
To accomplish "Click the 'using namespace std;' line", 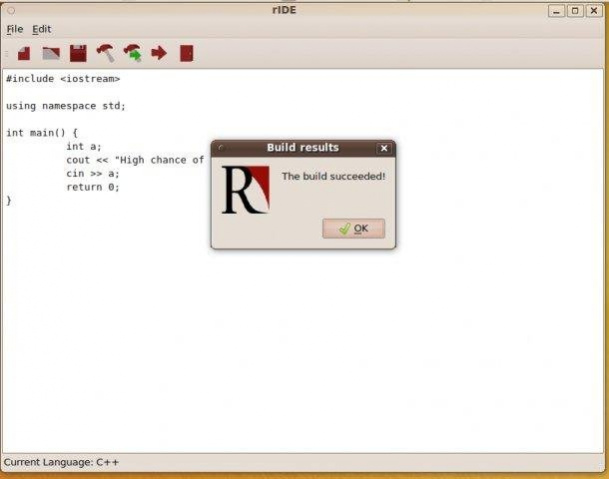I will tap(66, 106).
